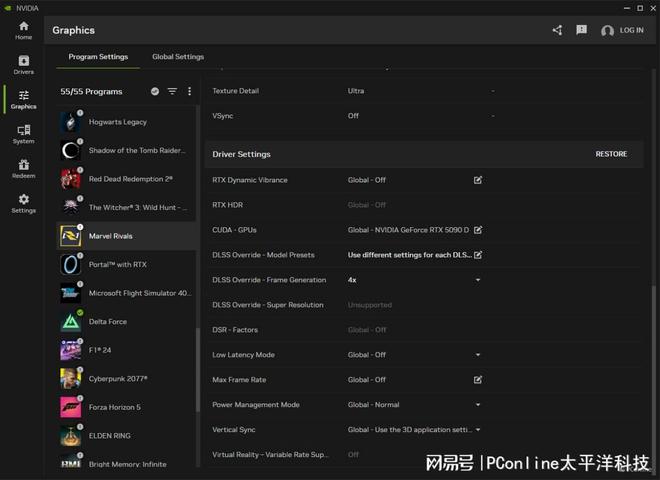Viewport: 660px width, 480px height.
Task: Switch to Program Settings tab
Action: [98, 57]
